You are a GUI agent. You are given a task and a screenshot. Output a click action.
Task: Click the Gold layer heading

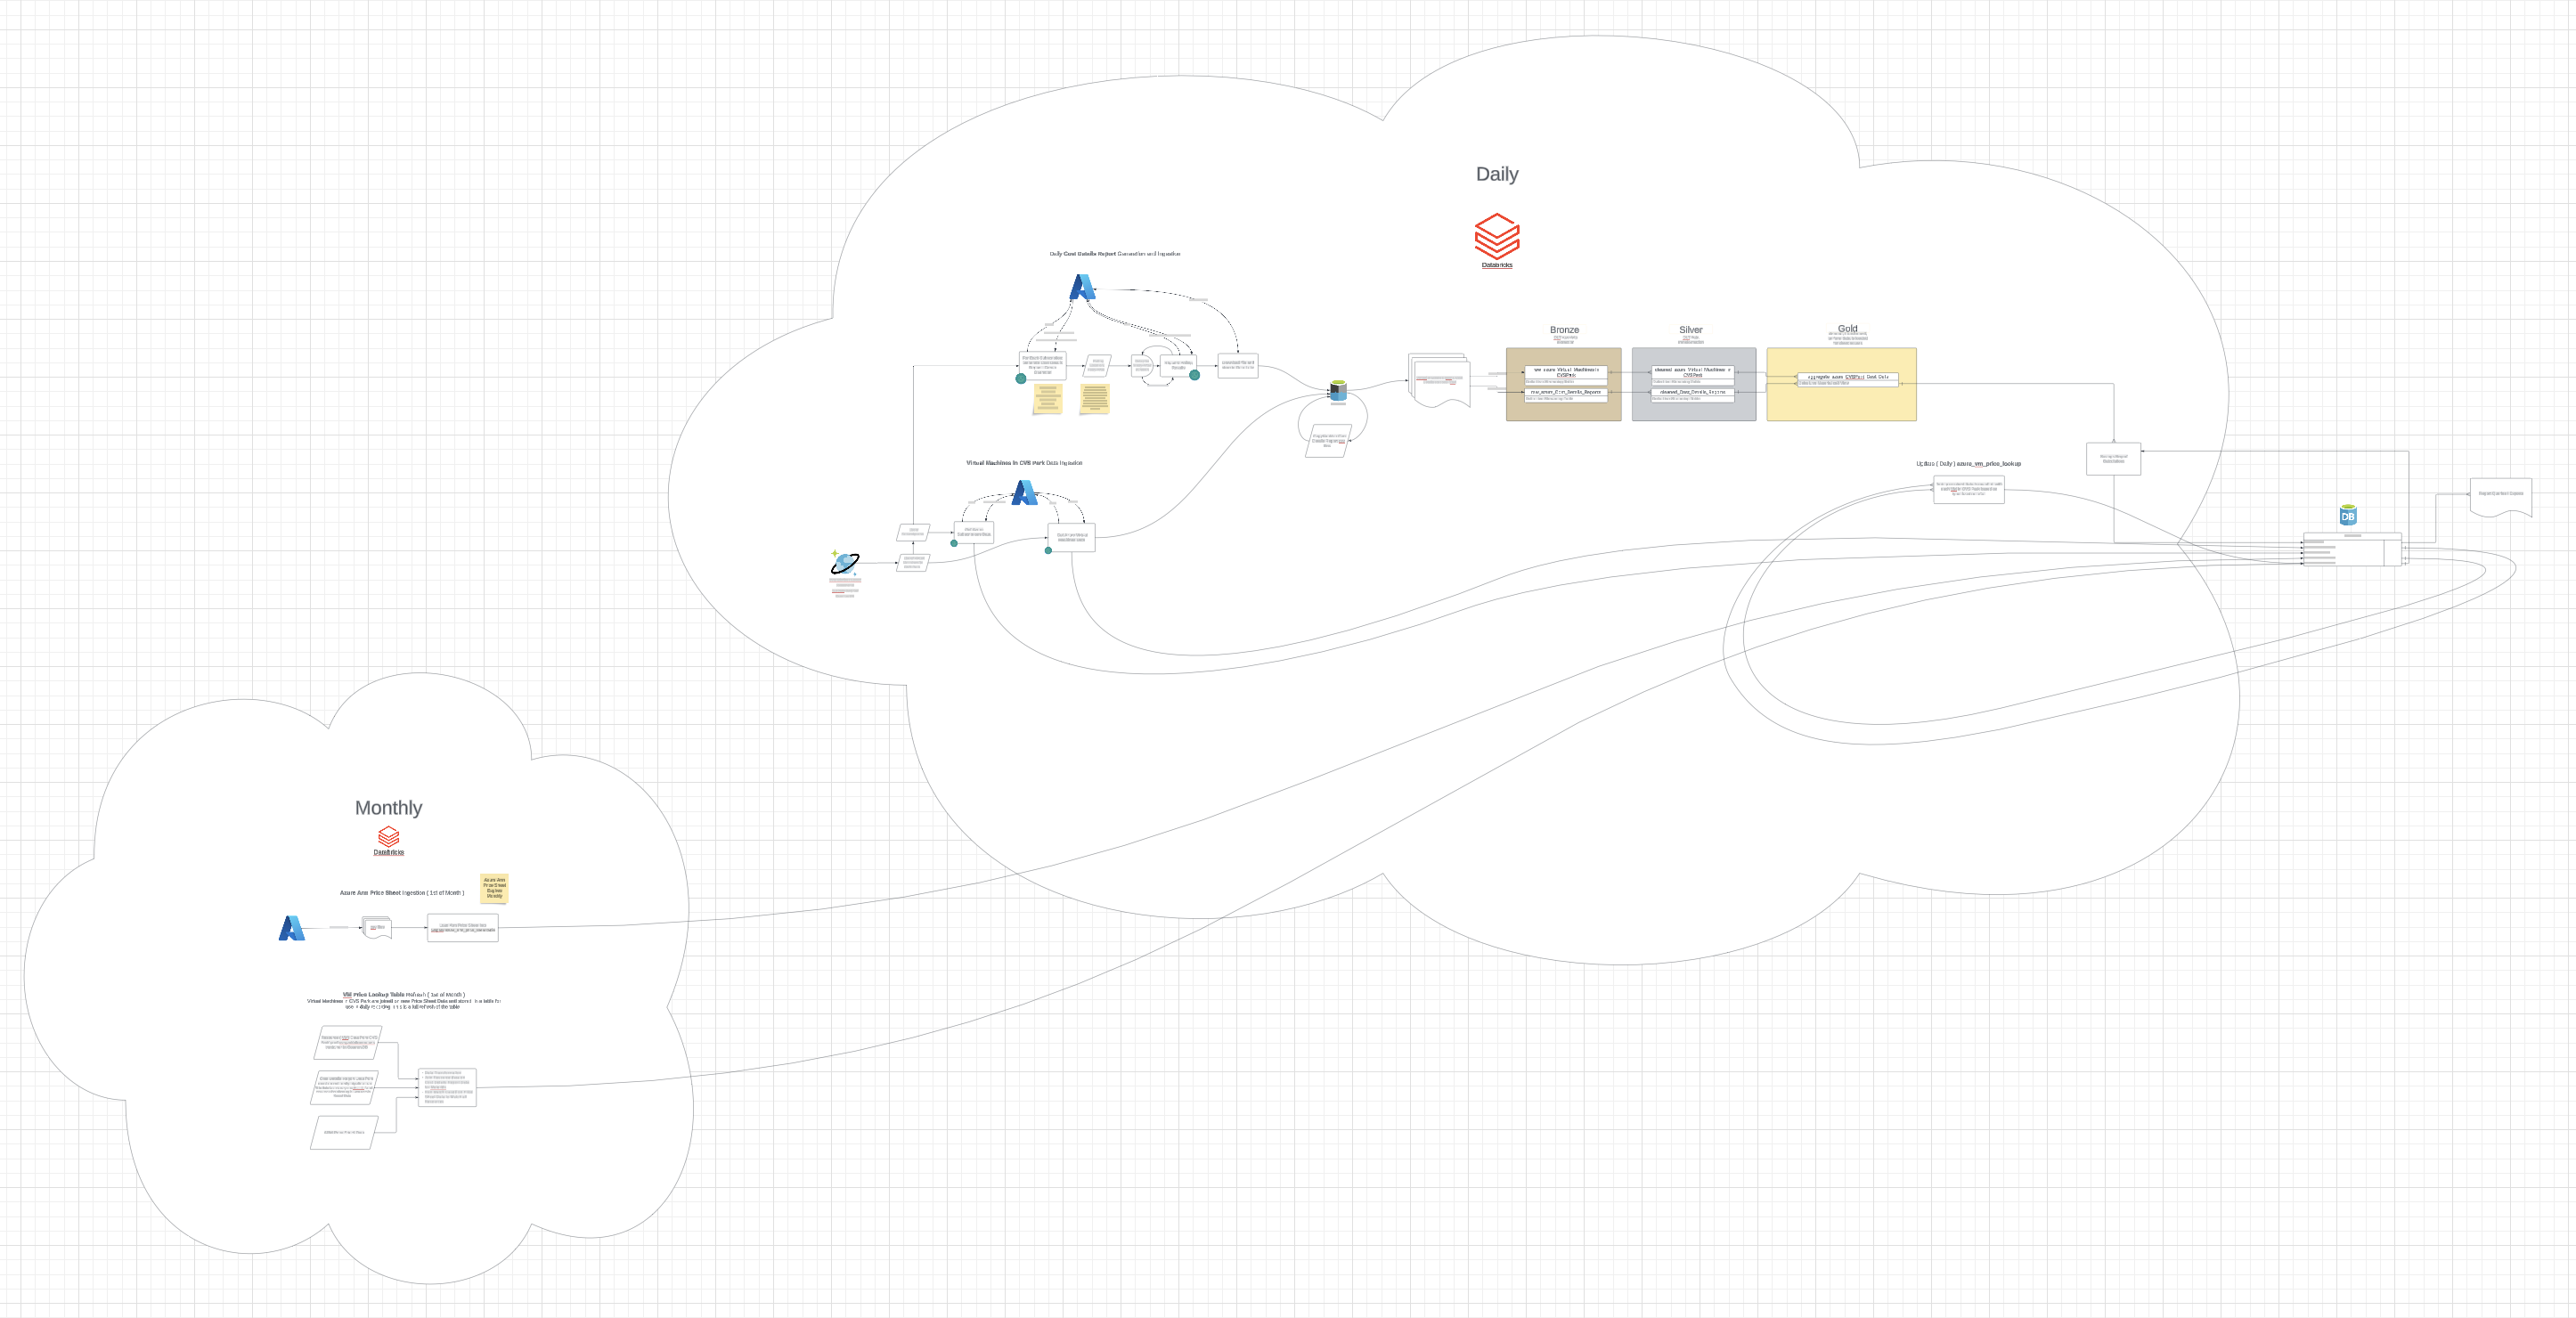1847,328
